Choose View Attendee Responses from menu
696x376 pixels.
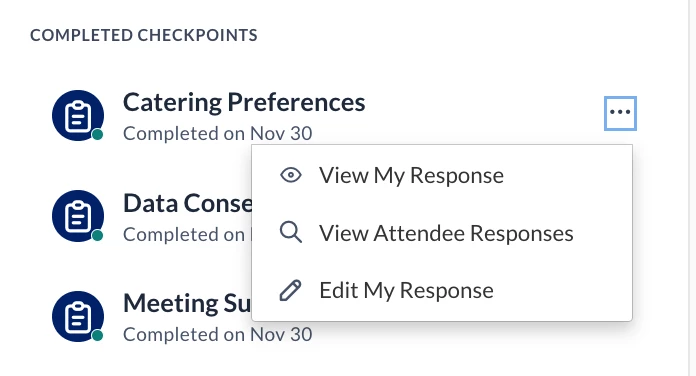pos(442,233)
